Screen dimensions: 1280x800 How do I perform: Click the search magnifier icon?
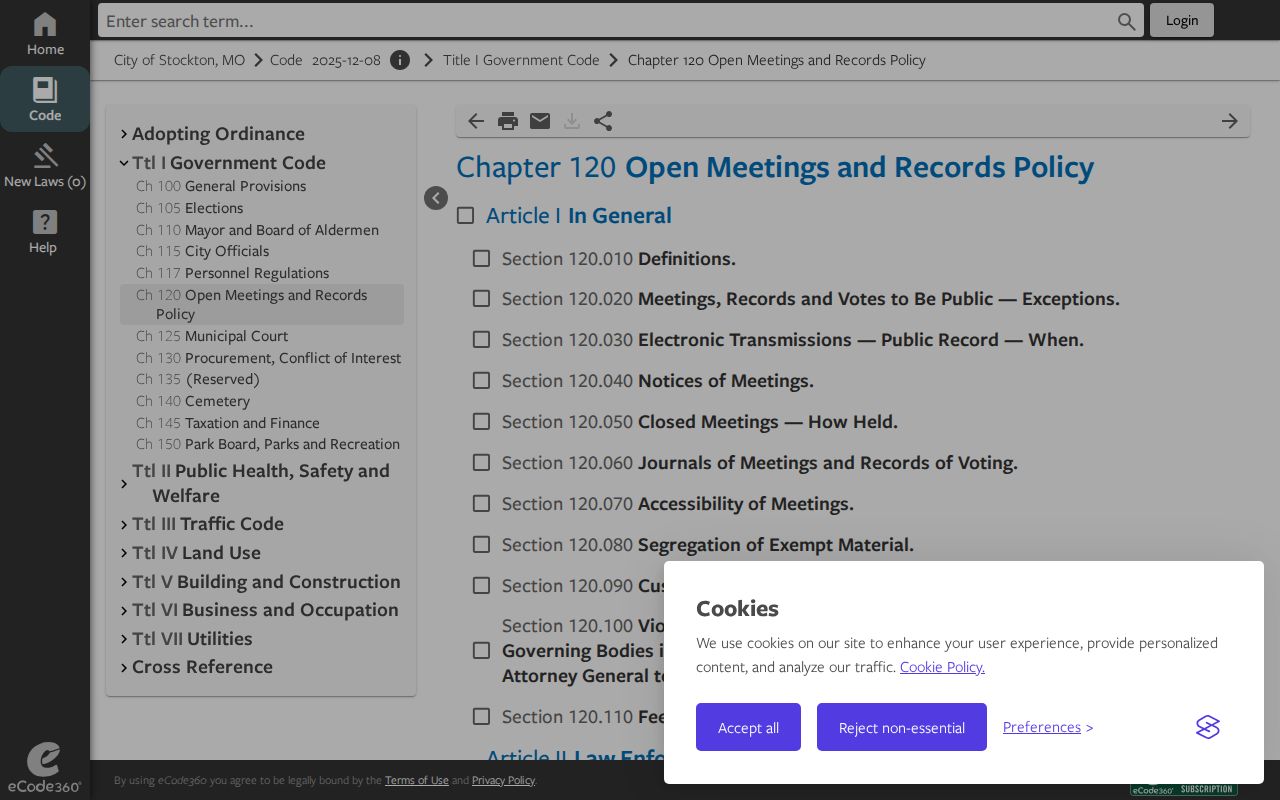(x=1126, y=21)
